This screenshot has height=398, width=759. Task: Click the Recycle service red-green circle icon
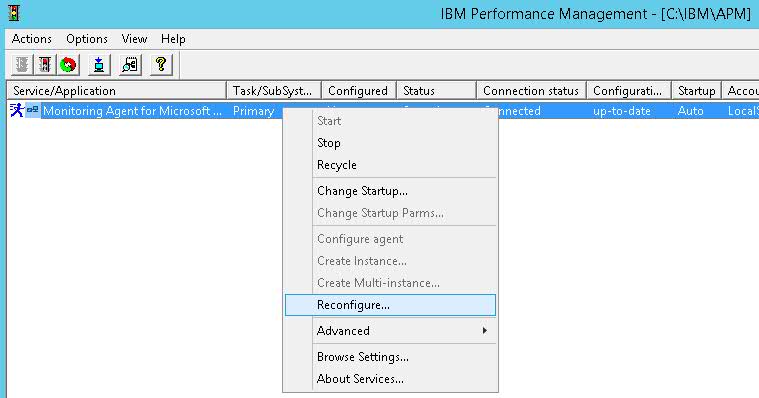tap(68, 64)
